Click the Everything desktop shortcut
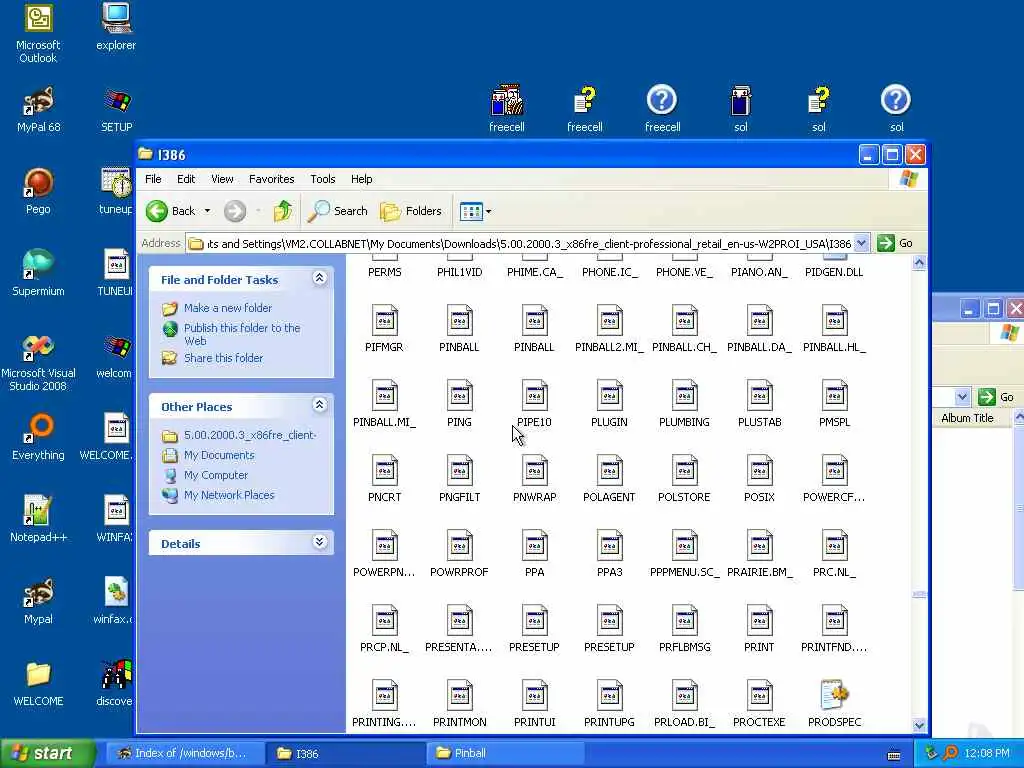The height and width of the screenshot is (768, 1024). pyautogui.click(x=39, y=437)
